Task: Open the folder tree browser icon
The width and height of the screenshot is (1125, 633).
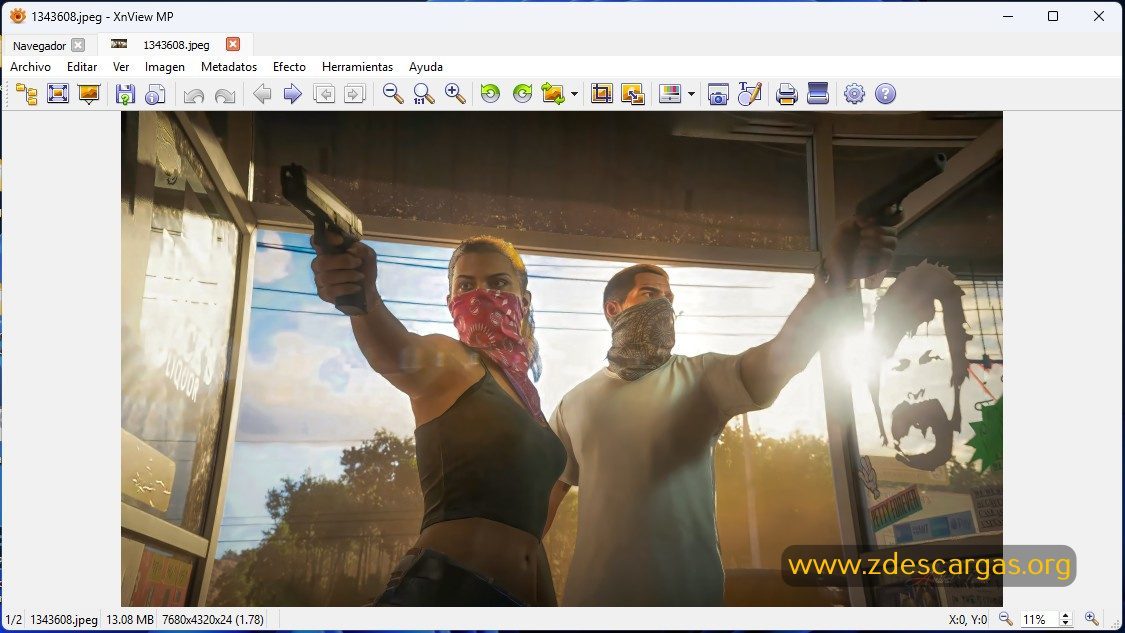Action: (27, 94)
